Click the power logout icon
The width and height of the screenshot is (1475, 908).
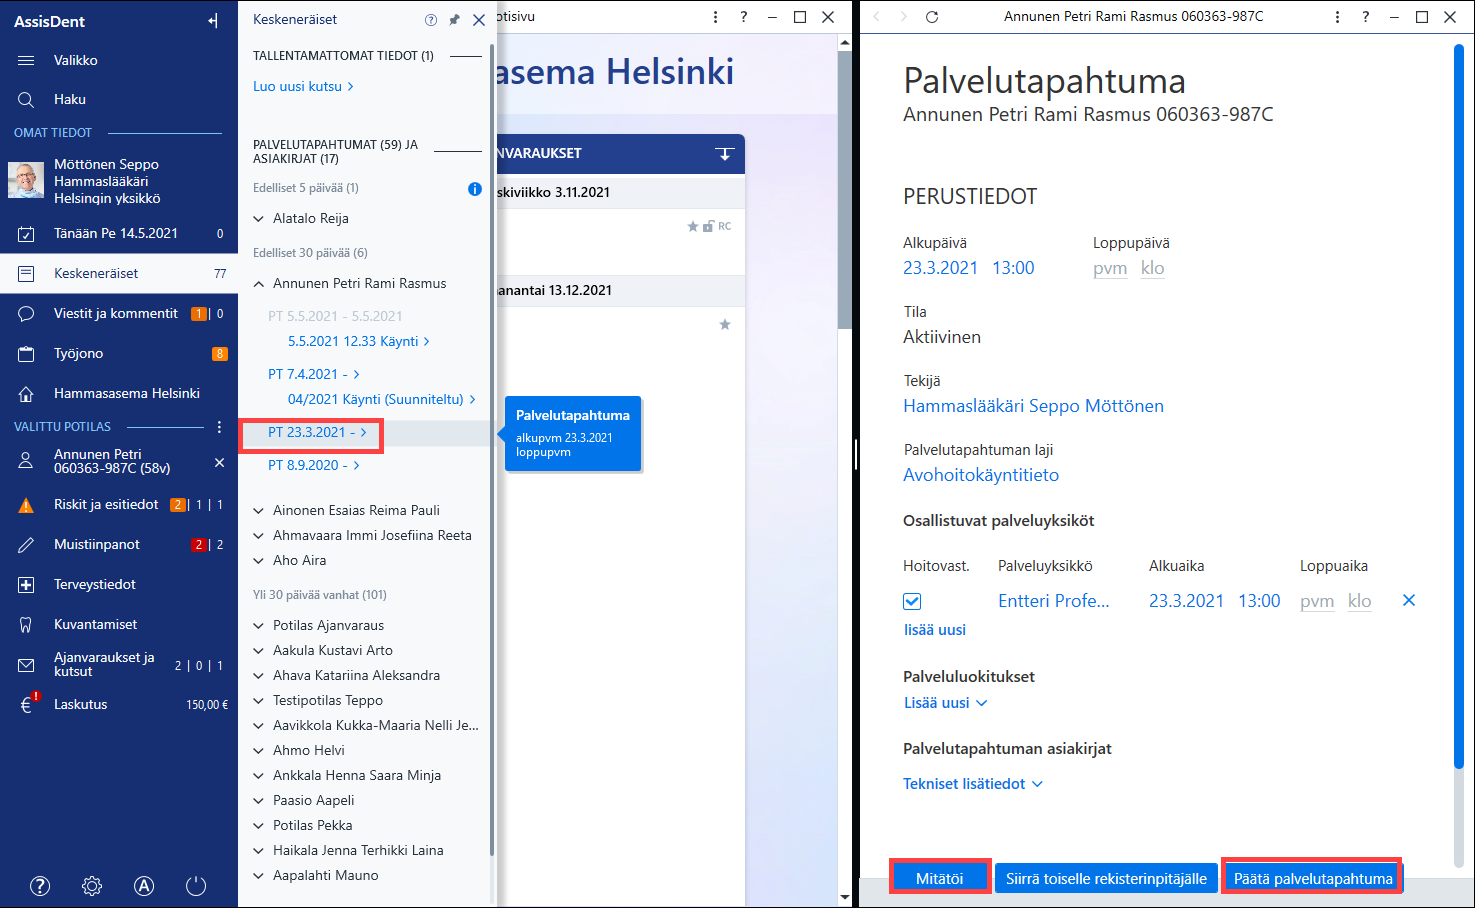click(x=196, y=886)
